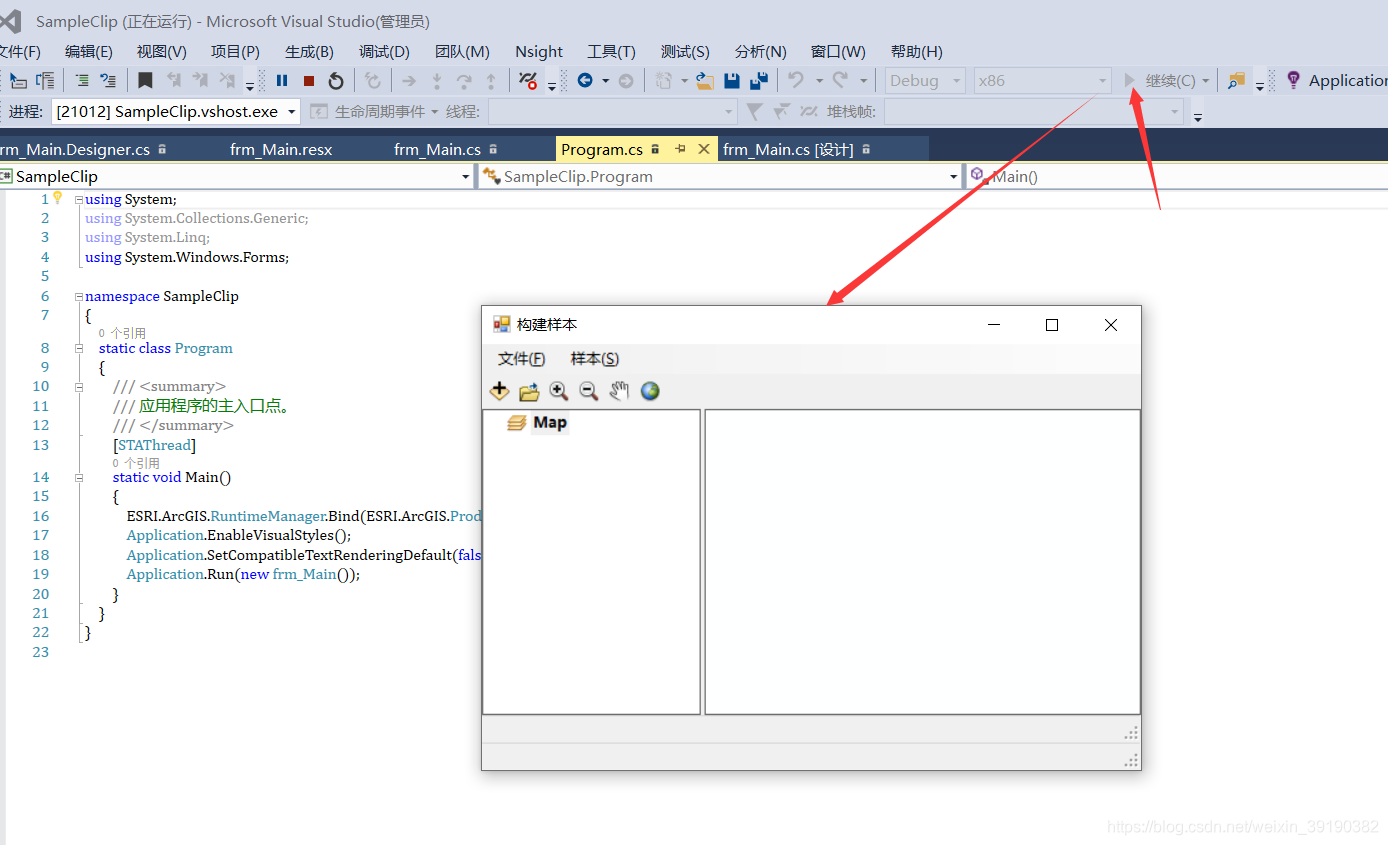Open dropdown arrow next to 继续(C) button
The width and height of the screenshot is (1388, 845).
pyautogui.click(x=1205, y=81)
